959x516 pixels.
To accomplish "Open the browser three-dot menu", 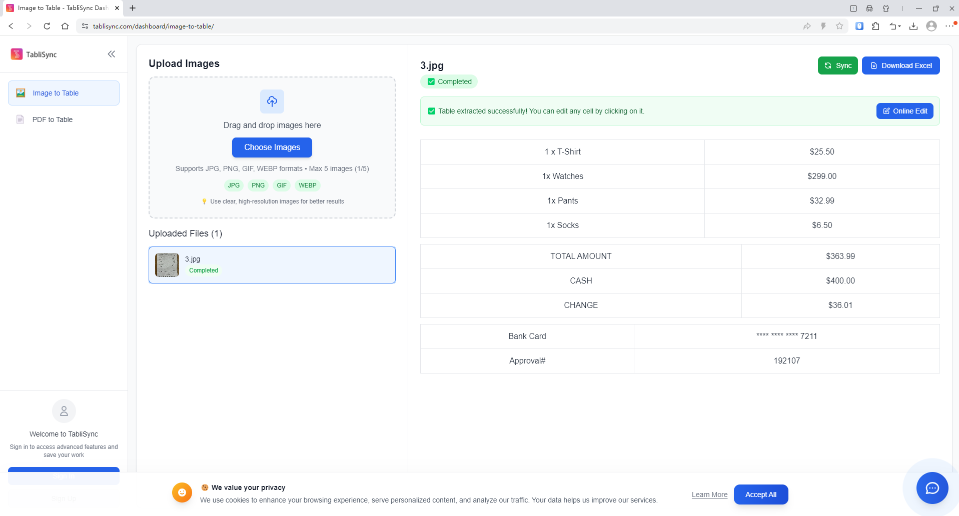I will click(x=949, y=26).
